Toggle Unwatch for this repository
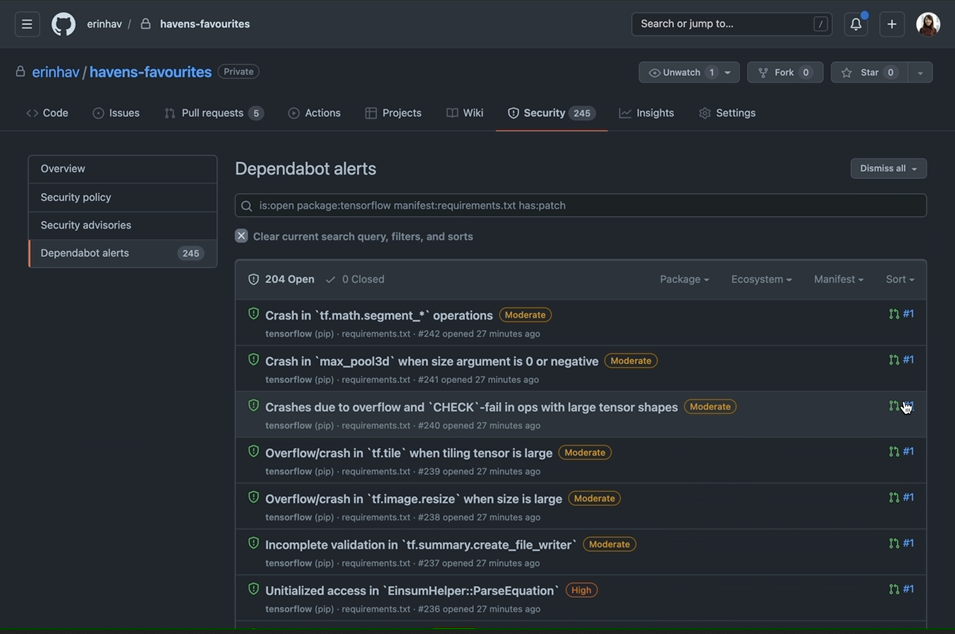The image size is (955, 634). click(x=681, y=72)
